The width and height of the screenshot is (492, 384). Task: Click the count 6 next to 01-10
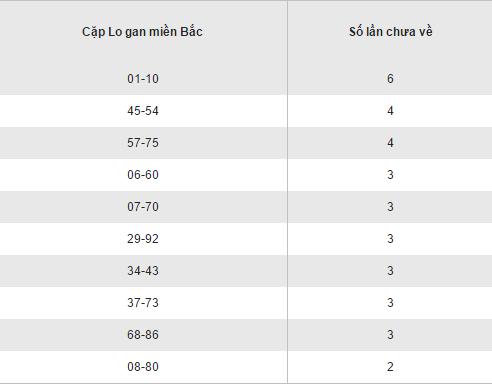(x=390, y=79)
